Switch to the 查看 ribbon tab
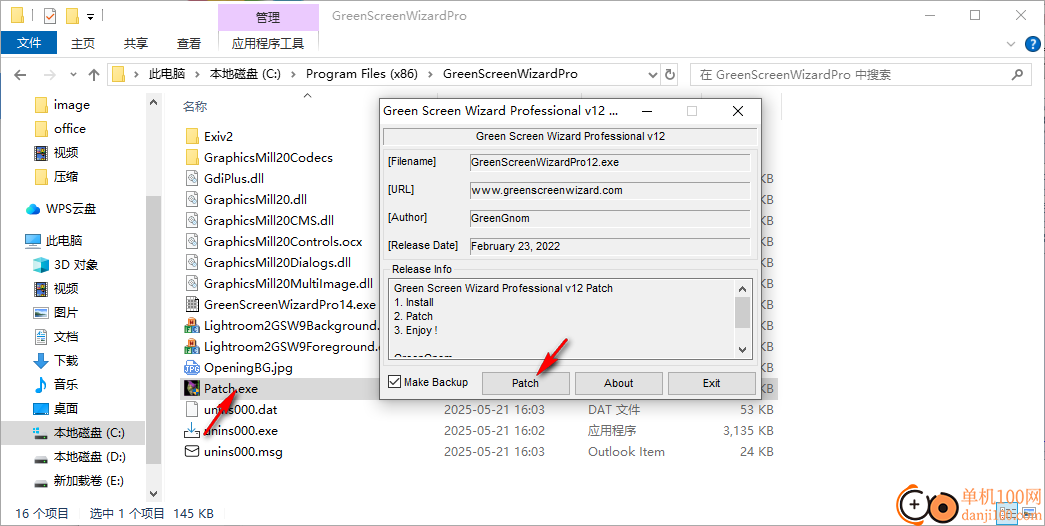The height and width of the screenshot is (526, 1045). point(189,43)
